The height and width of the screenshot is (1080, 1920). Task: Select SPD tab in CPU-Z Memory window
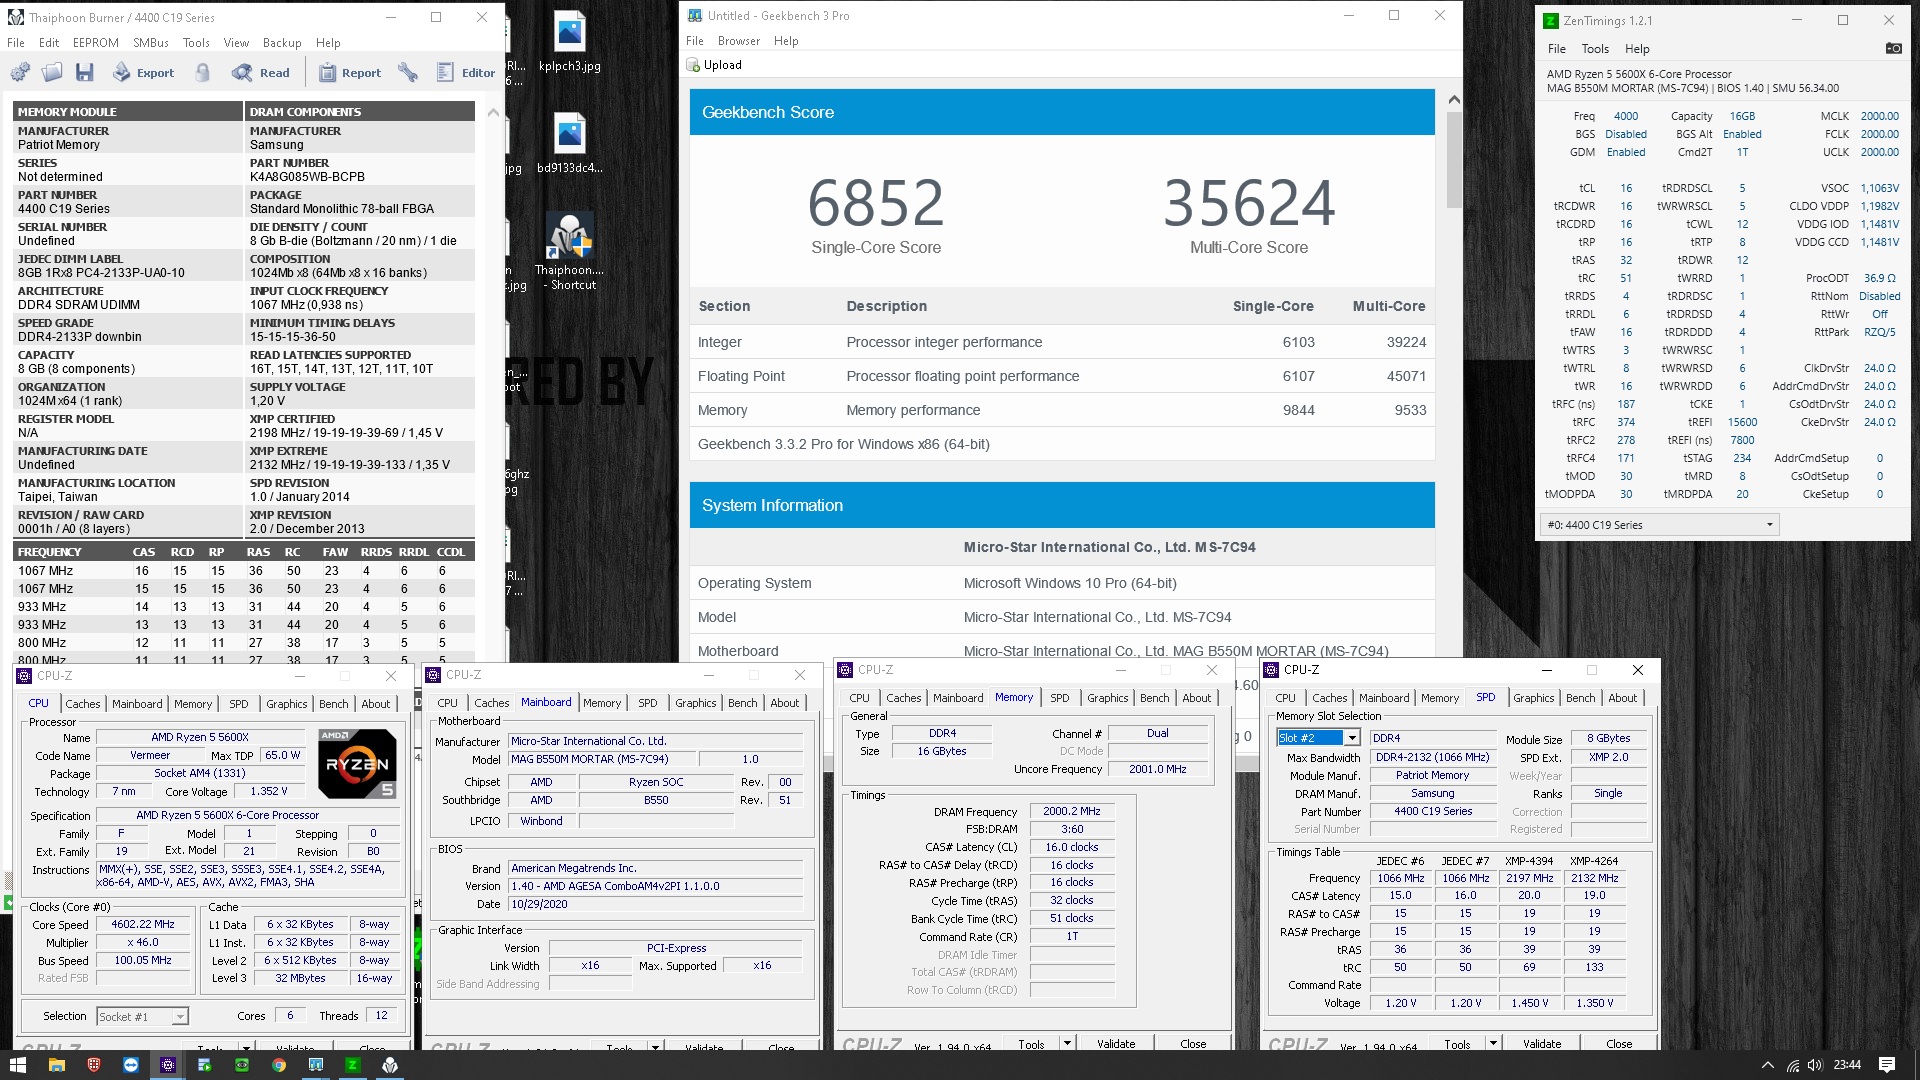(1059, 698)
